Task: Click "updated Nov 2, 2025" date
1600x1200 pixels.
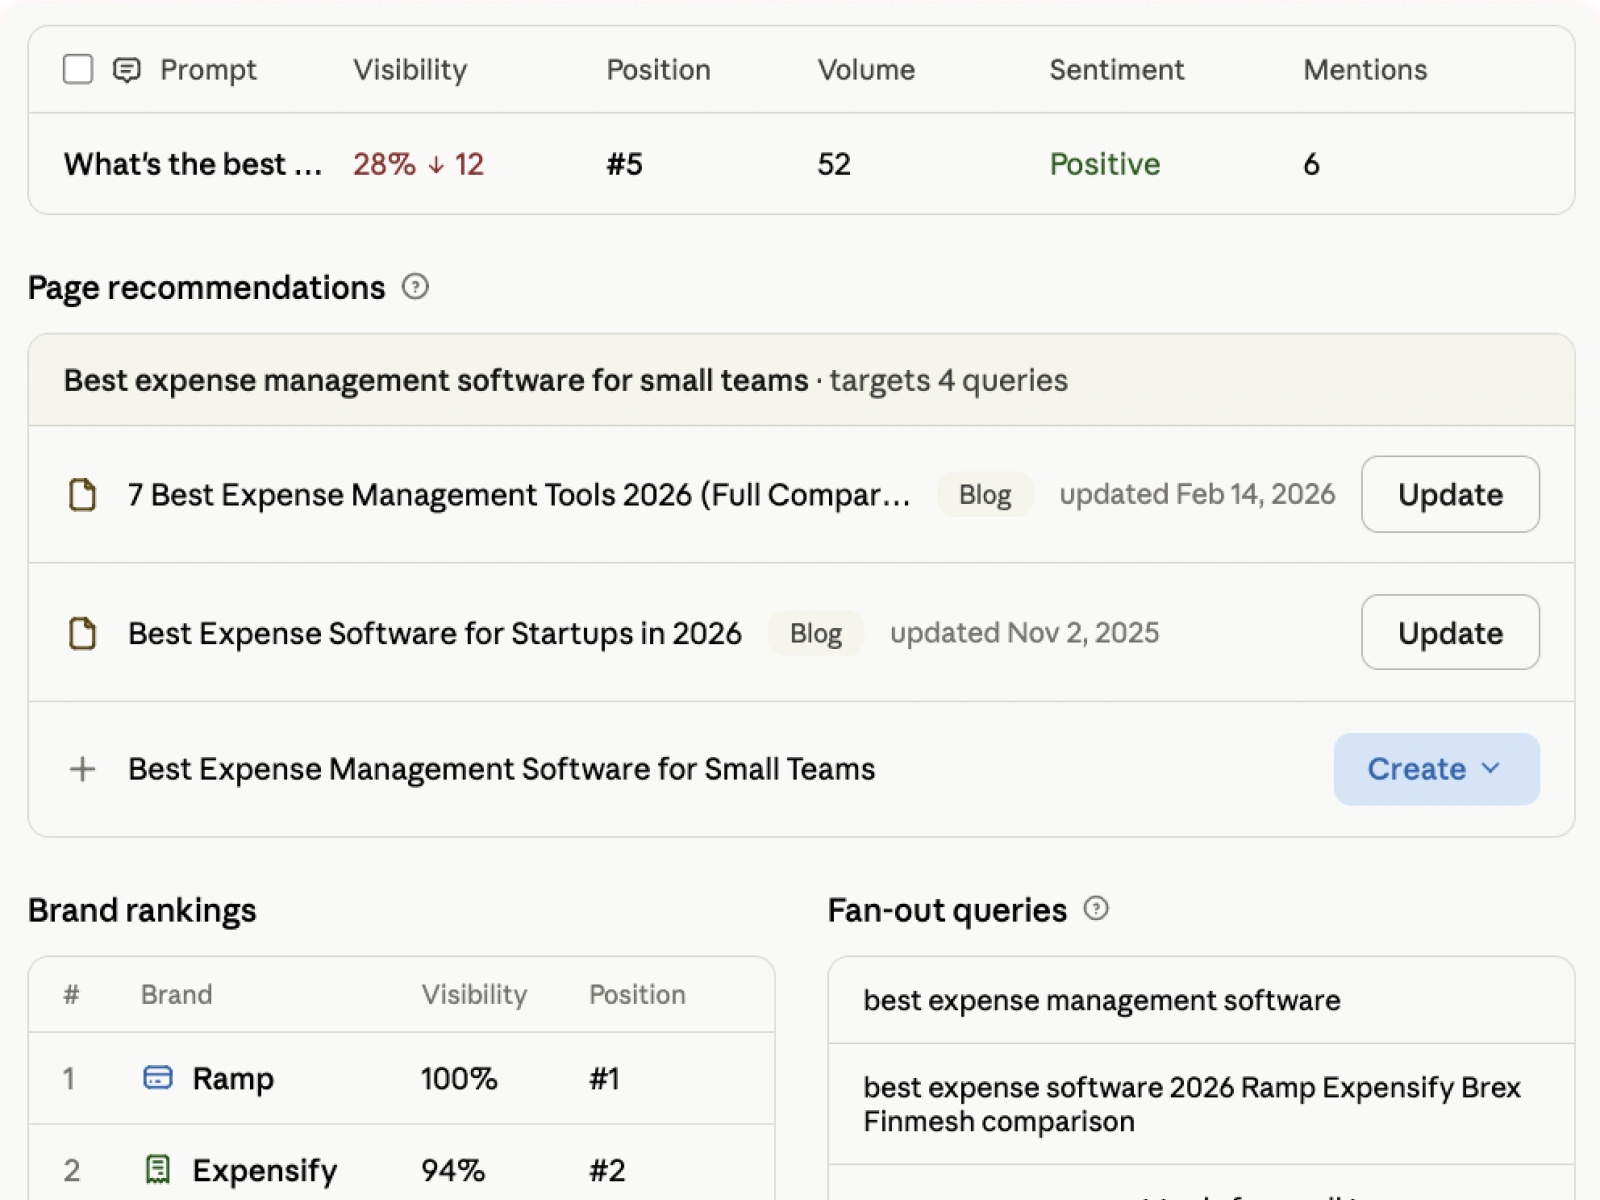Action: tap(1024, 633)
